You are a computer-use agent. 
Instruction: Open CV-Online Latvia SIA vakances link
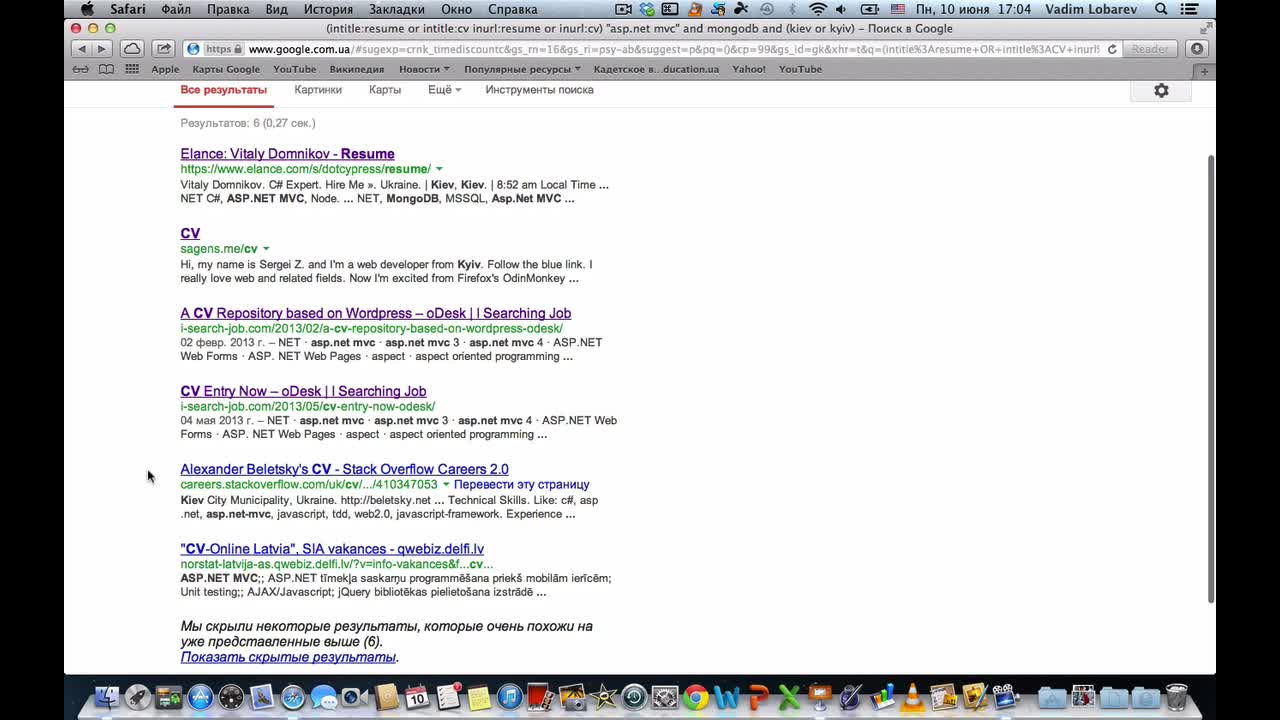332,549
